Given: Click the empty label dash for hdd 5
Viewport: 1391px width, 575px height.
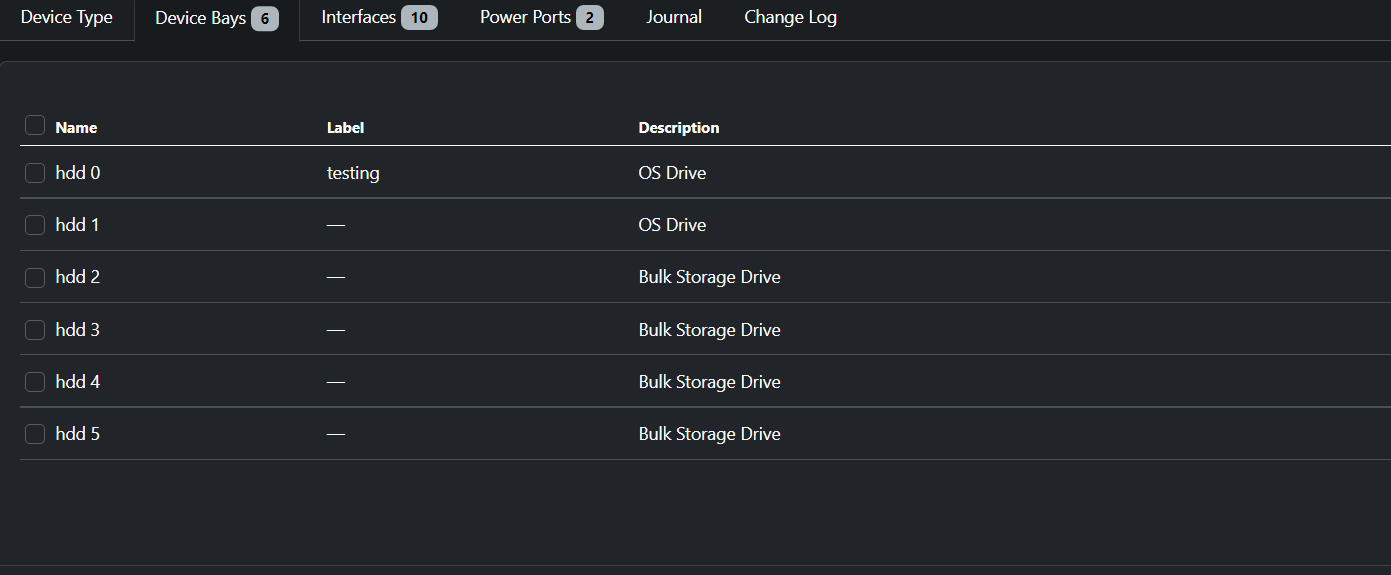Looking at the screenshot, I should [336, 434].
